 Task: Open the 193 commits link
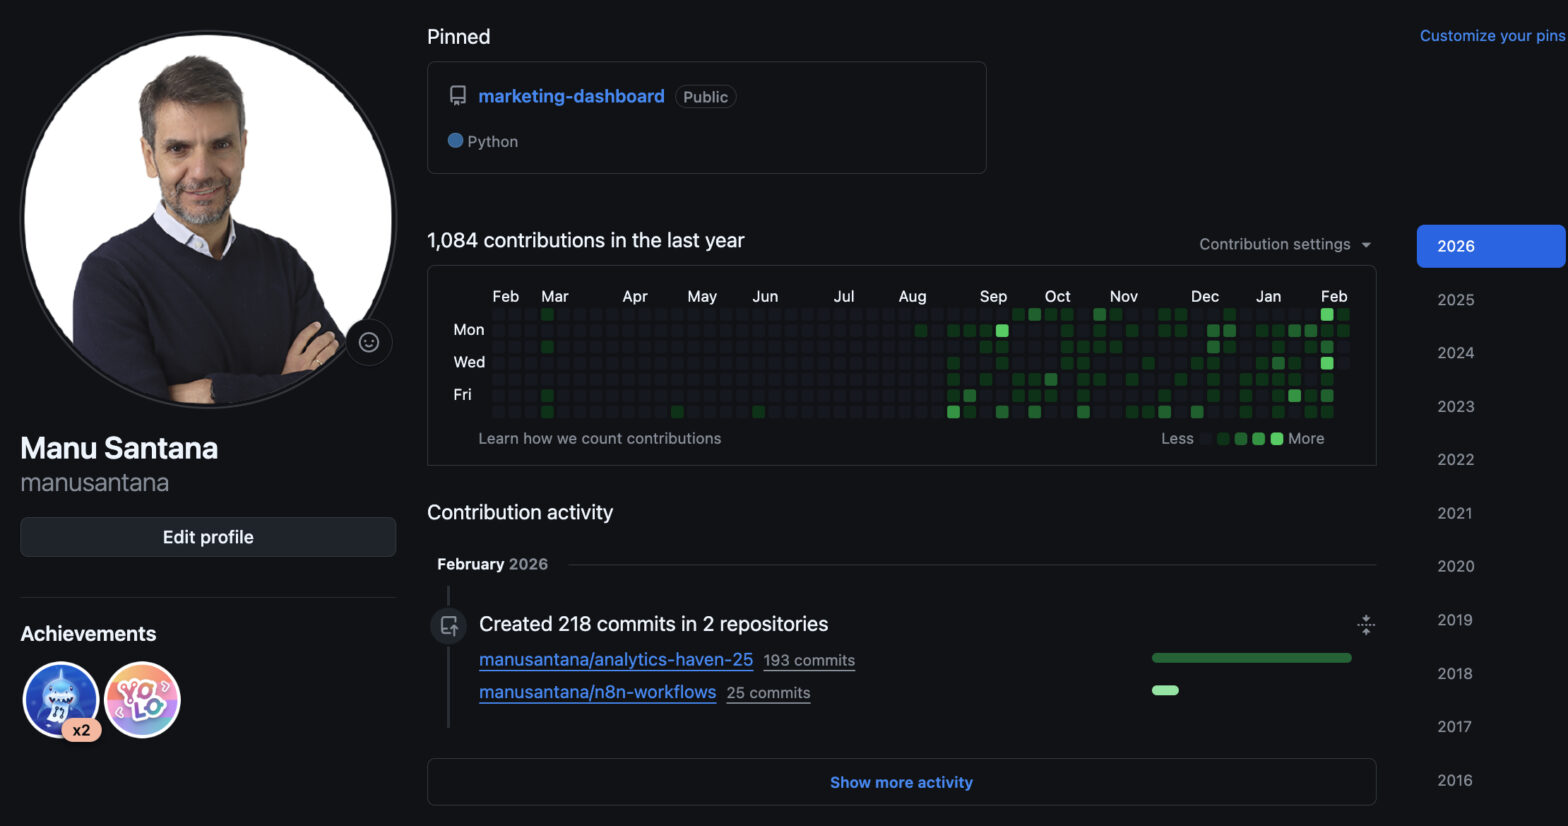pos(809,661)
